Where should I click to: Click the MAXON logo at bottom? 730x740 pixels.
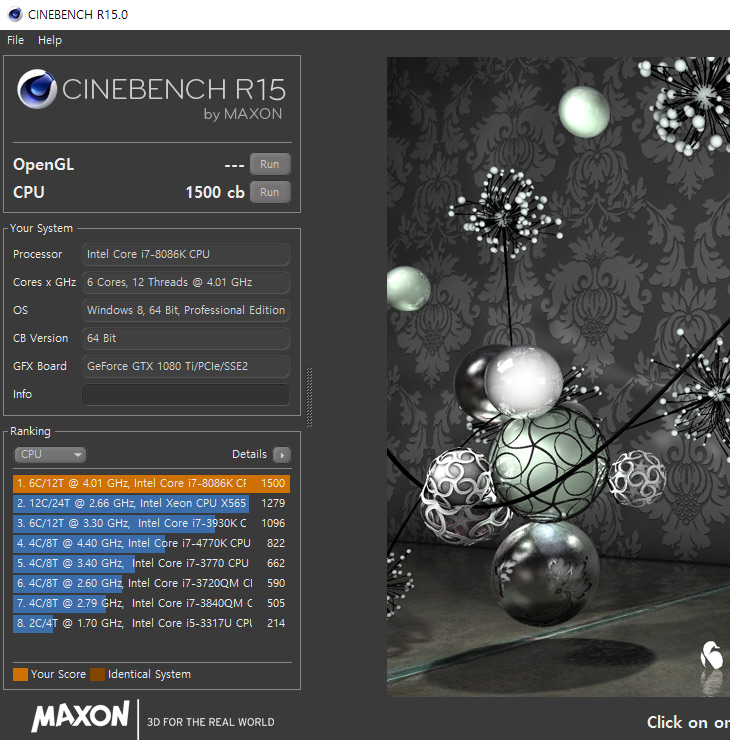point(80,716)
